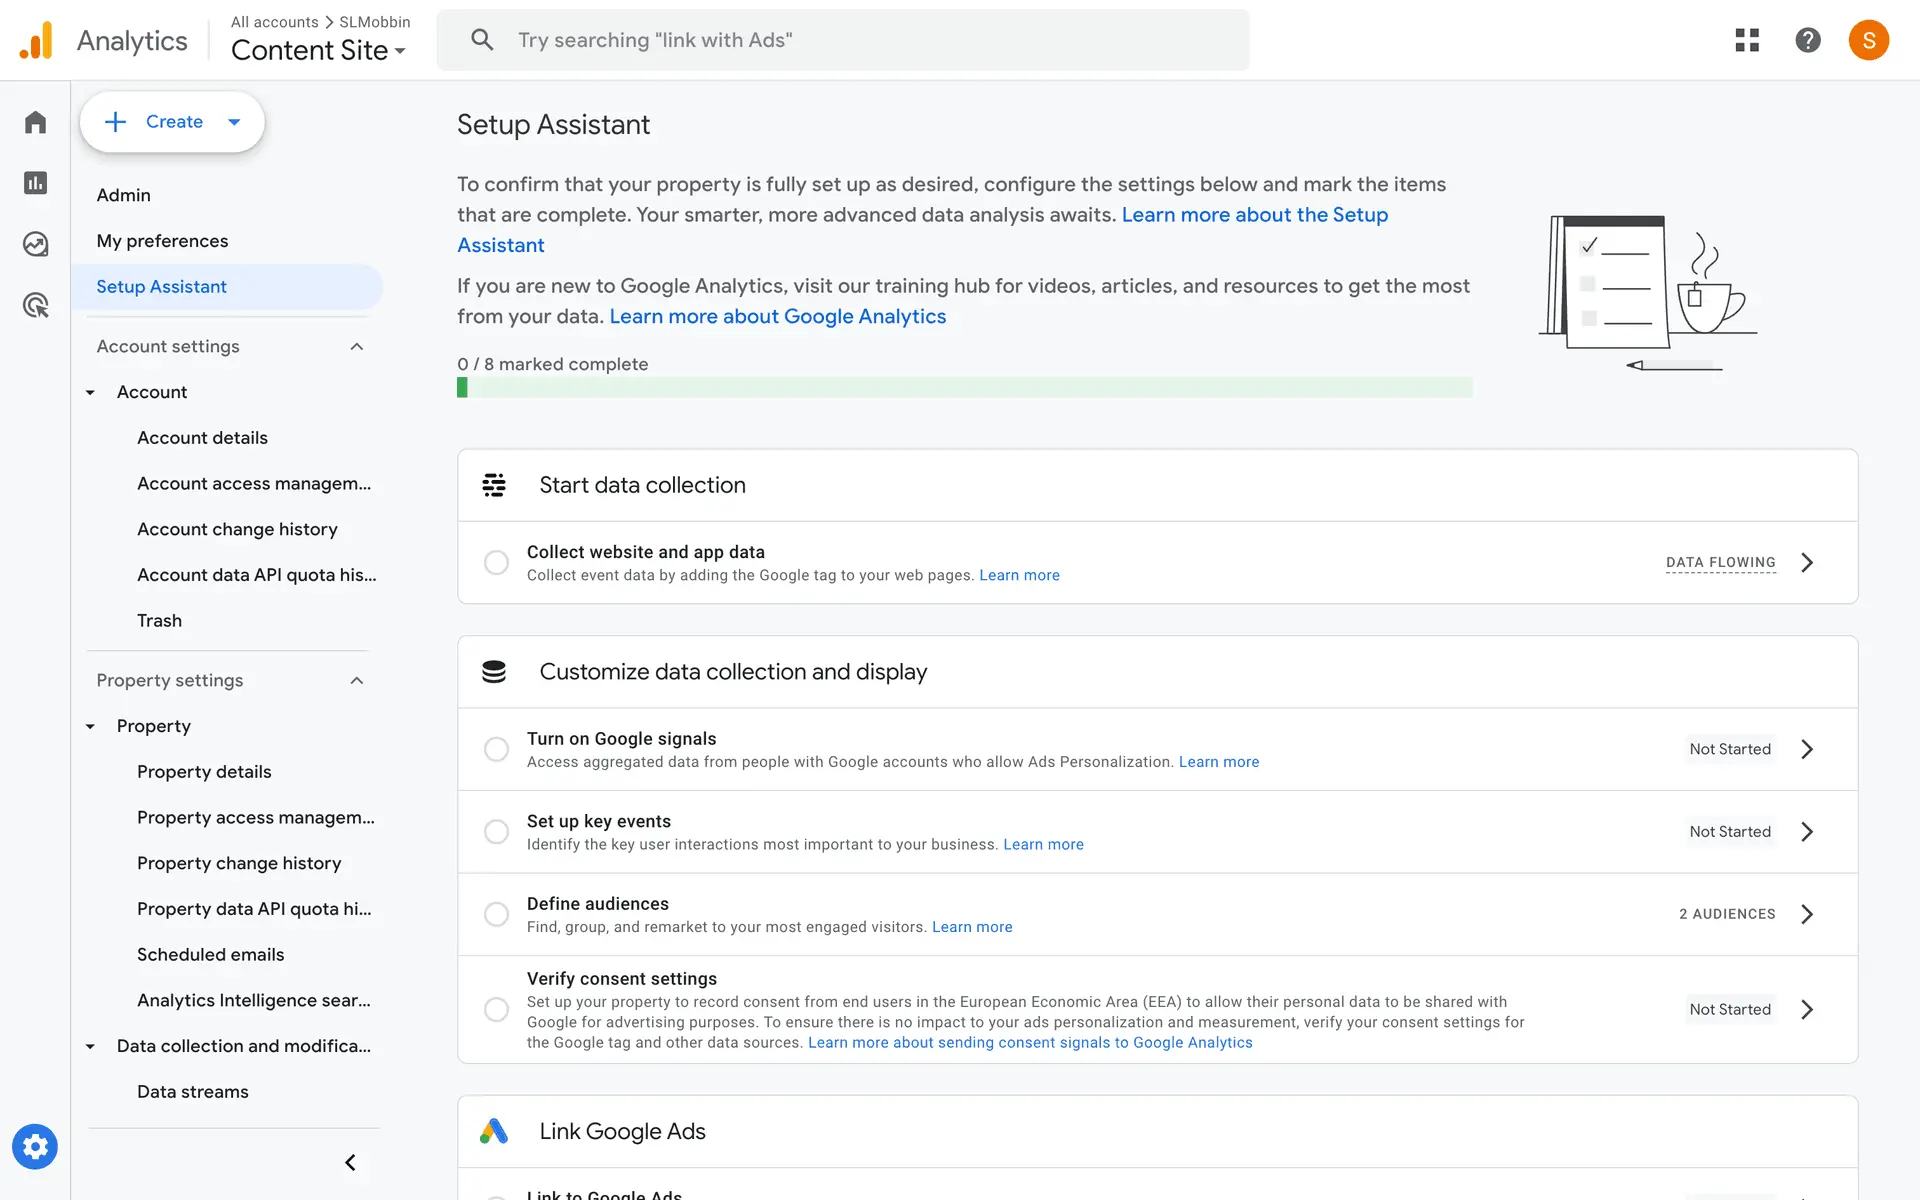
Task: Click the Admin gear icon
Action: pos(35,1147)
